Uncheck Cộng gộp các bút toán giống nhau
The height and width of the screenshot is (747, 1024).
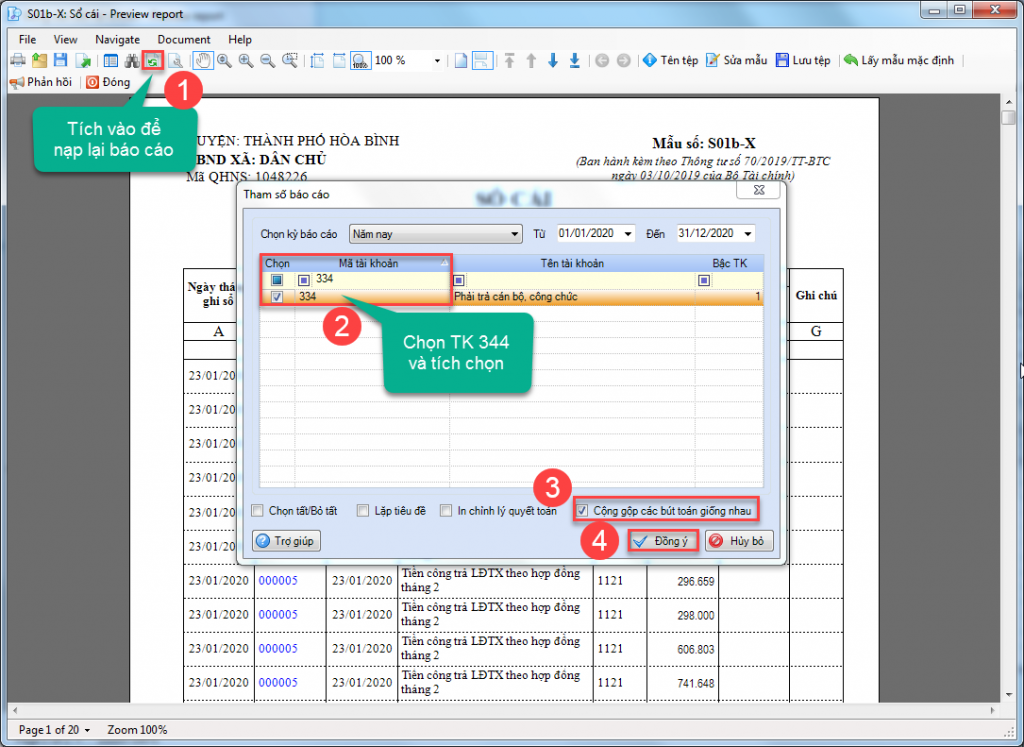click(x=584, y=510)
